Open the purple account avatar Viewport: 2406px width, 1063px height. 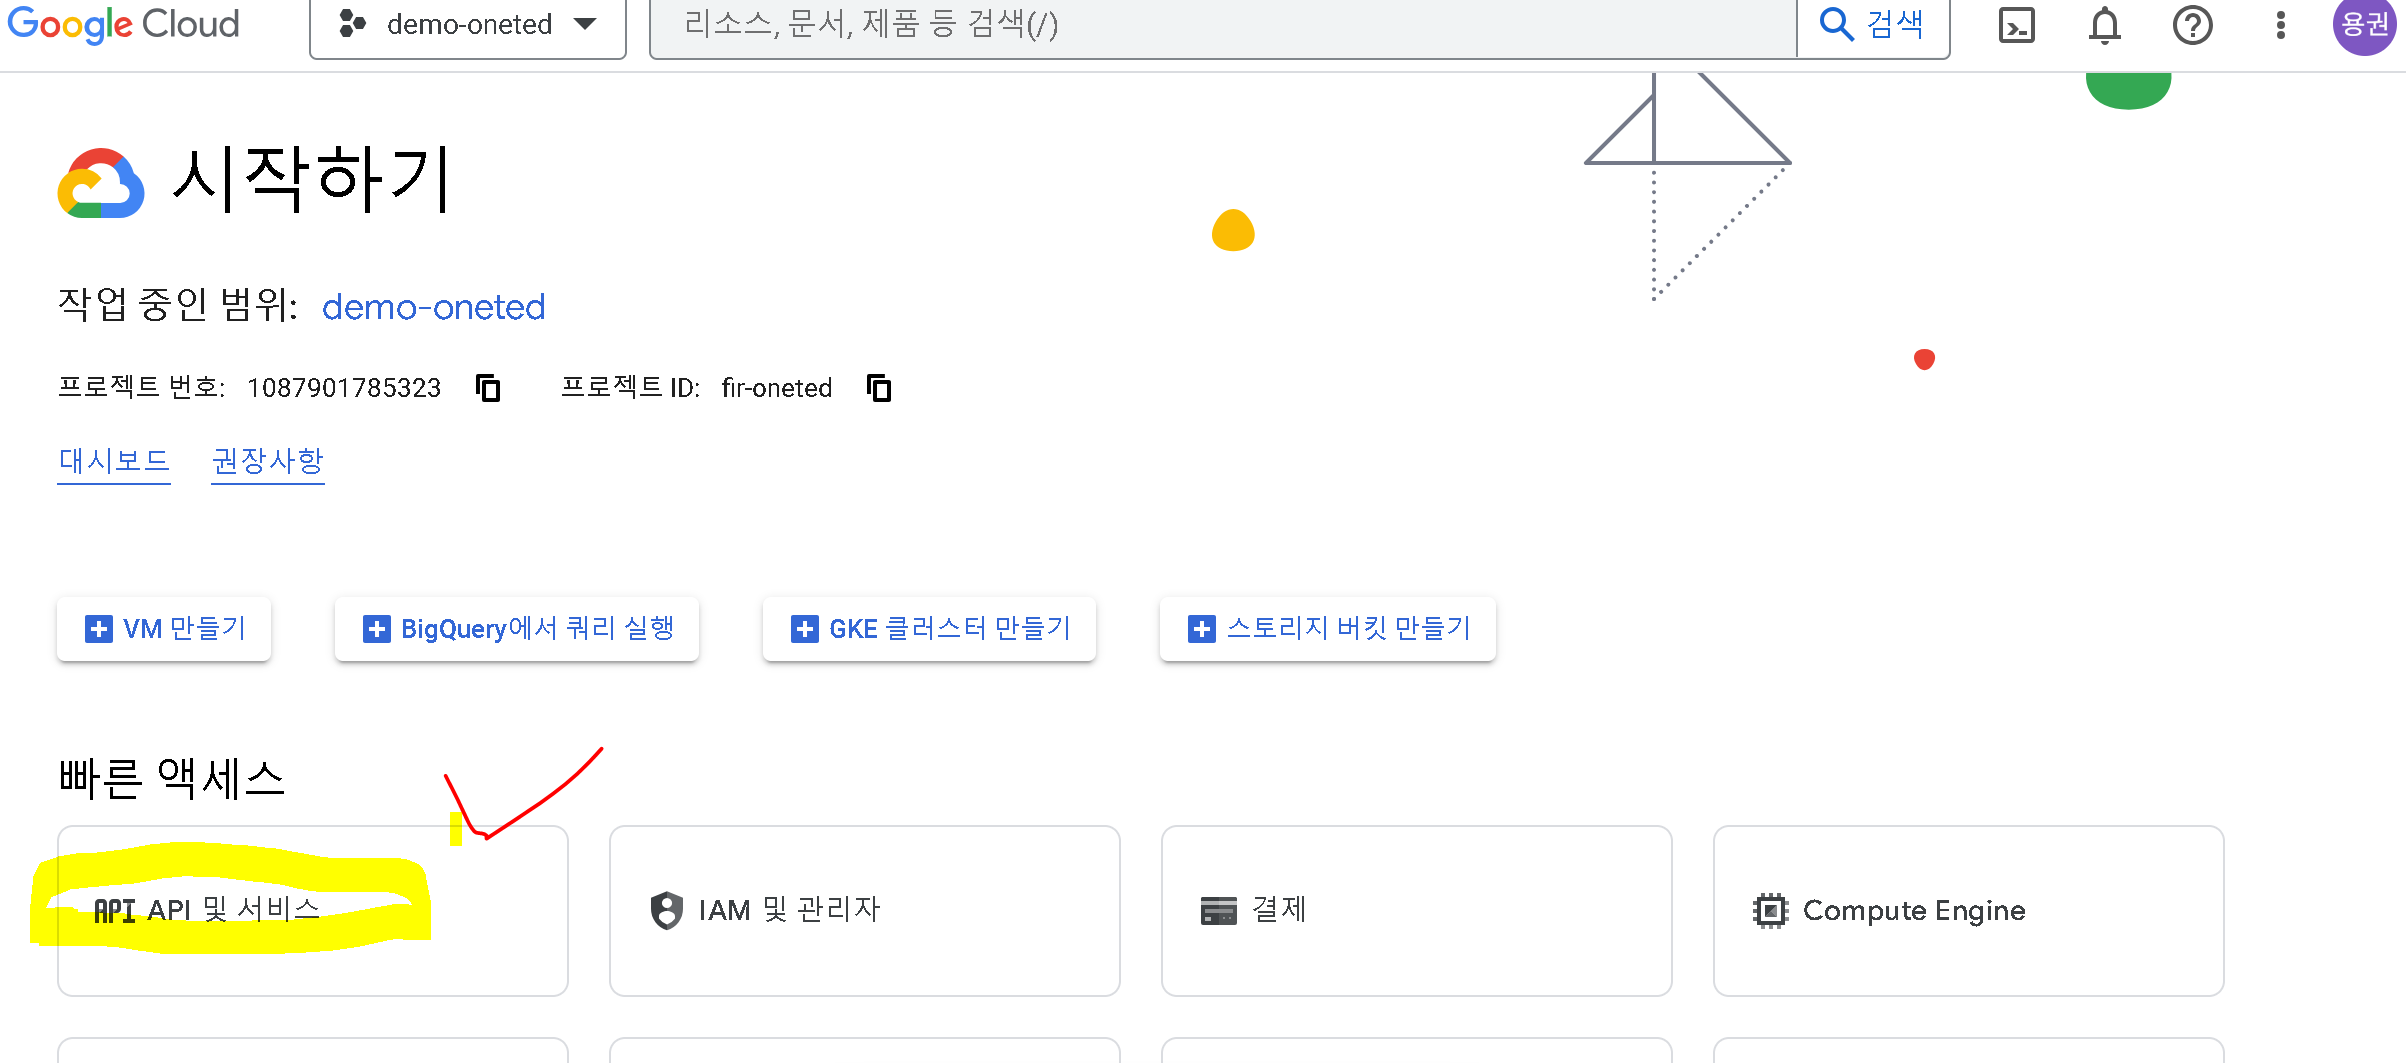[x=2363, y=25]
